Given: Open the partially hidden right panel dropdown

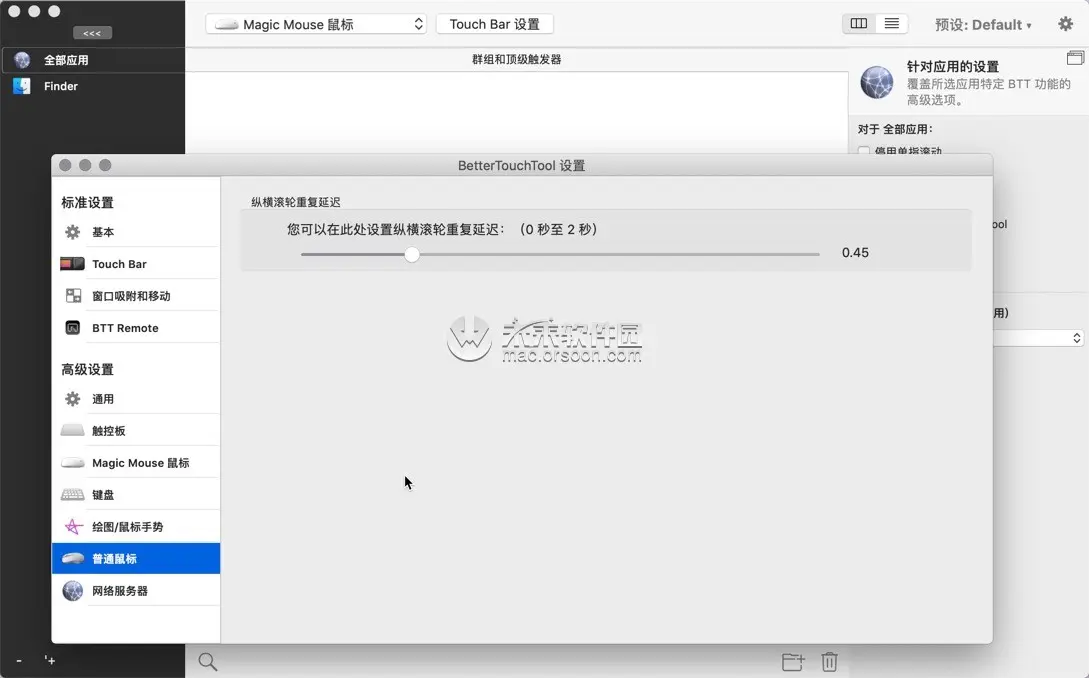Looking at the screenshot, I should 1038,338.
